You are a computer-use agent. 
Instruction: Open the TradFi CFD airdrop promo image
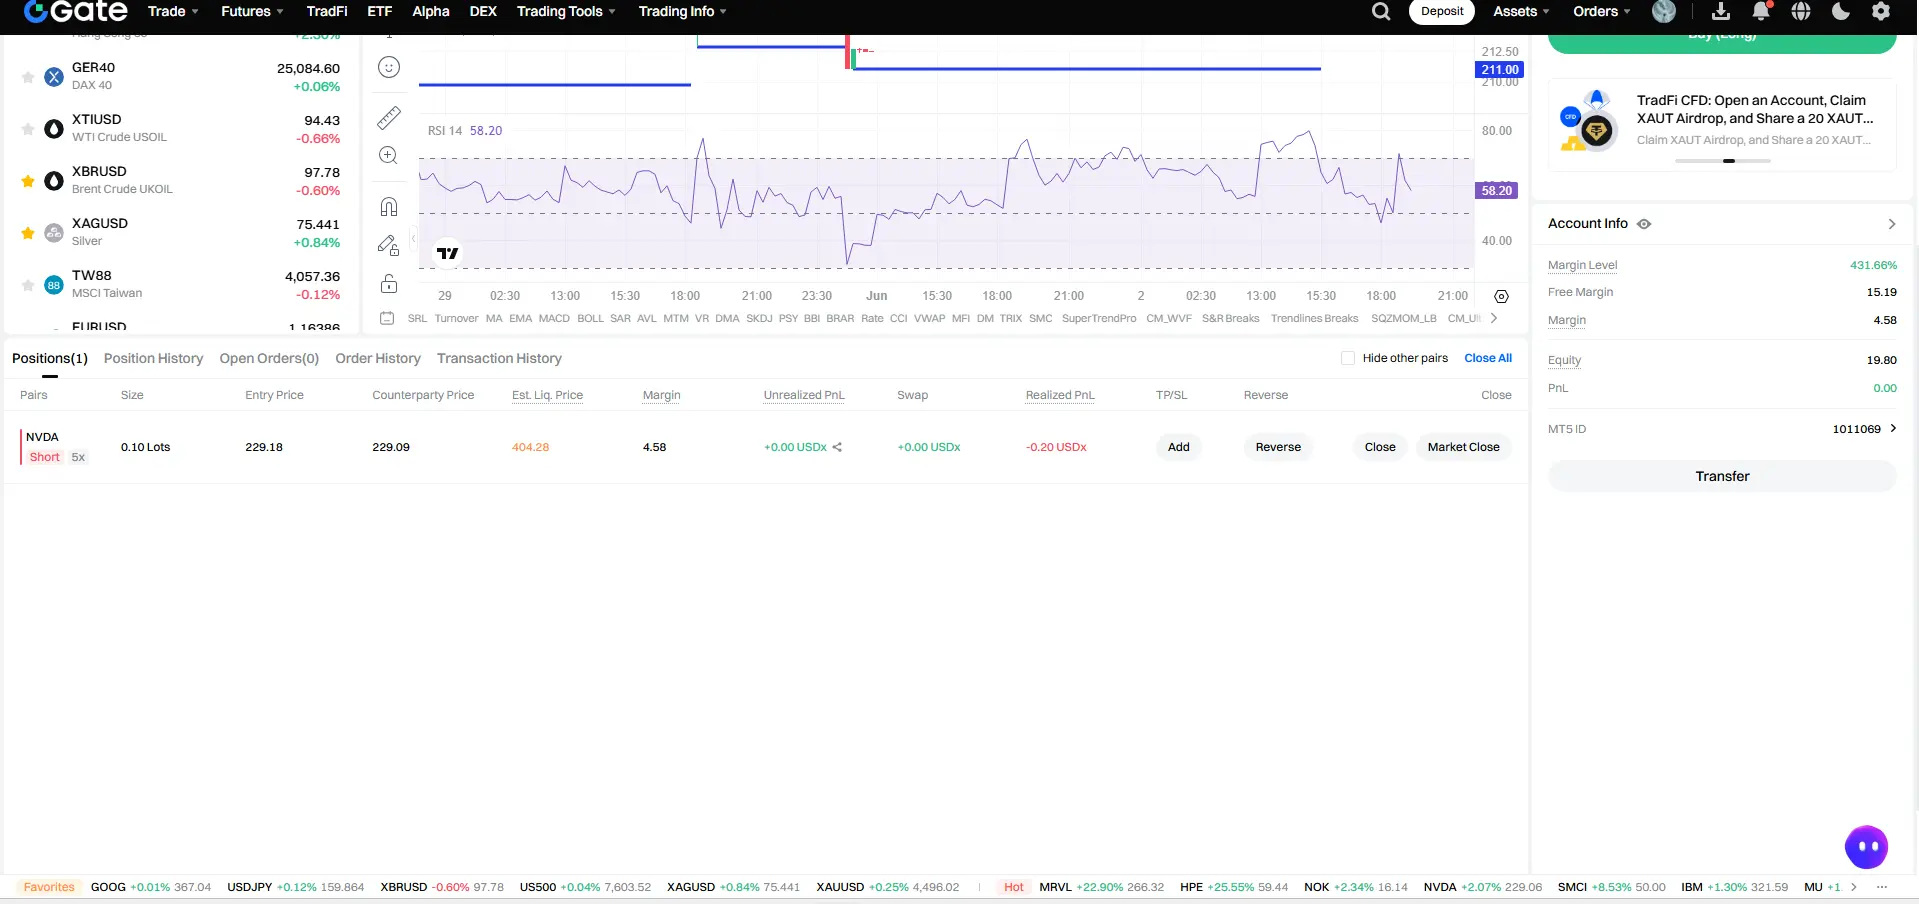[1589, 120]
